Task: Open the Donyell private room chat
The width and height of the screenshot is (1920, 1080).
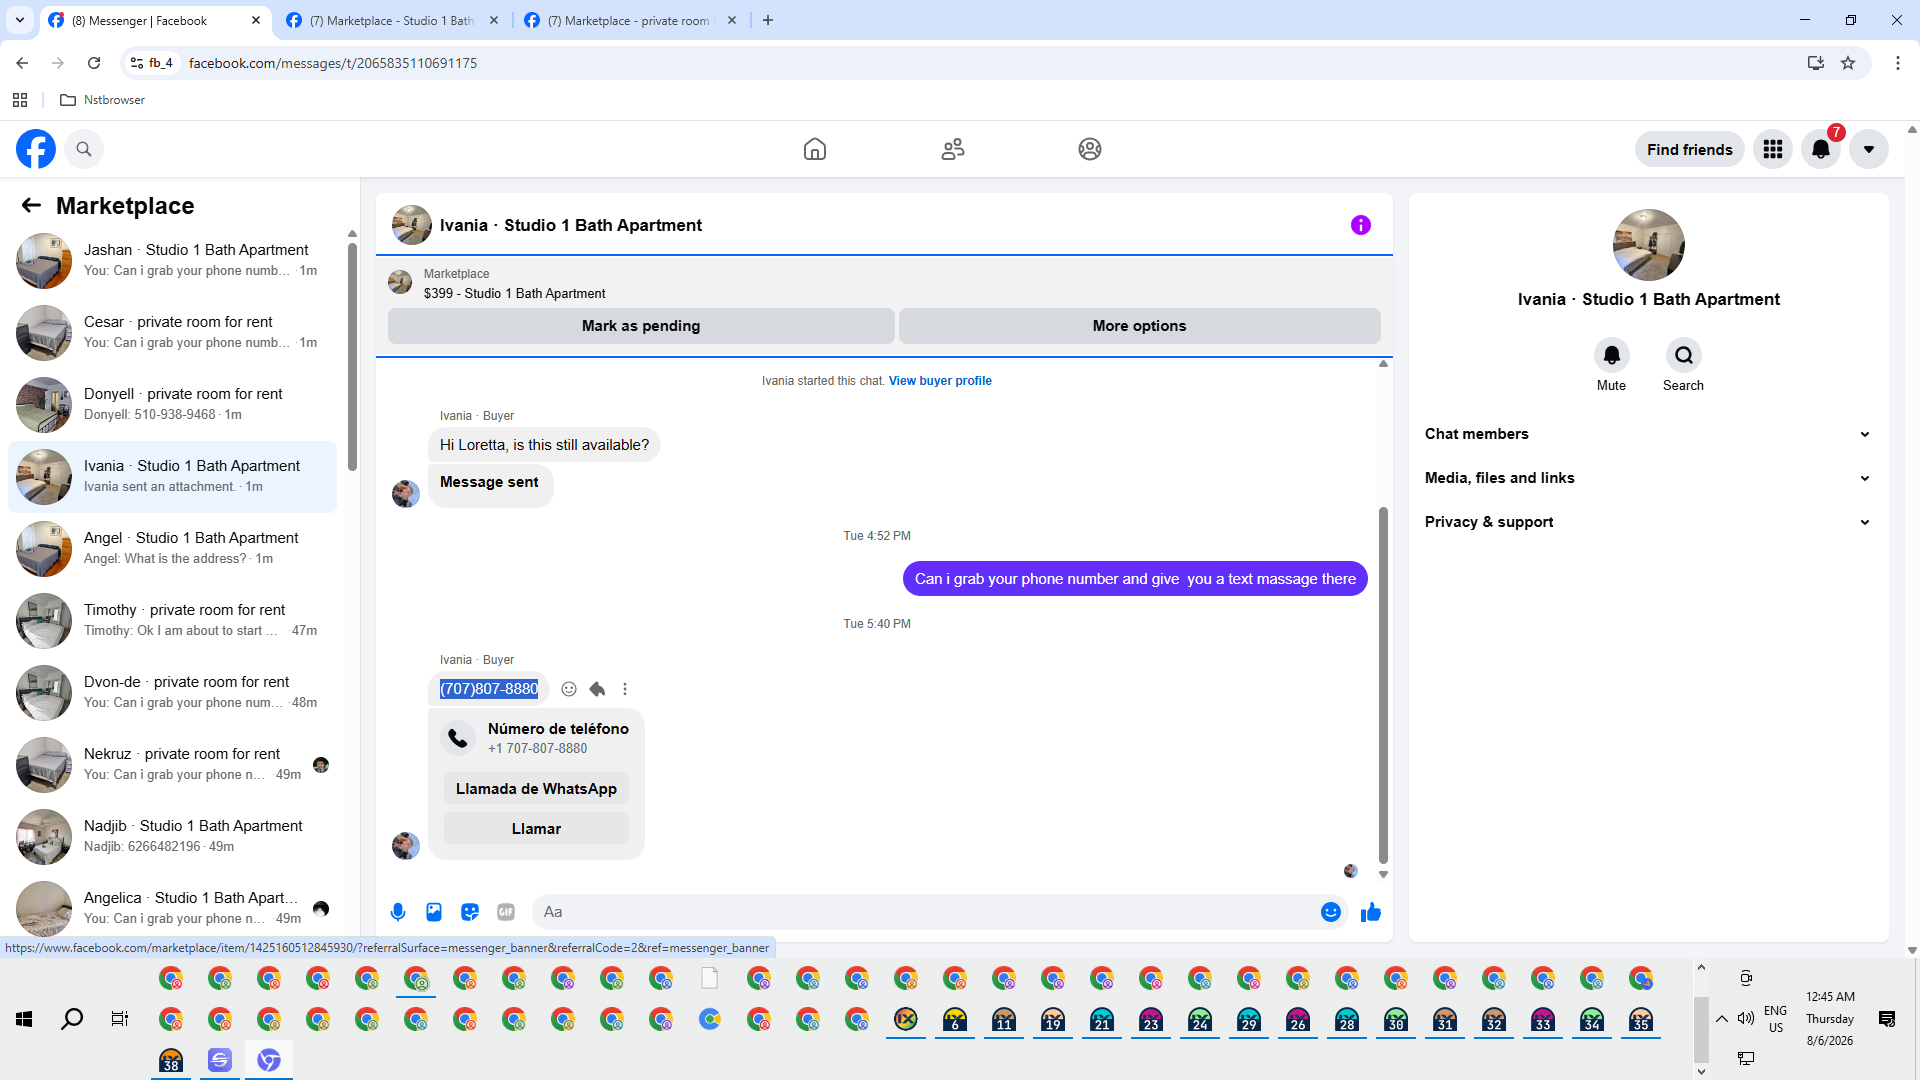Action: point(172,404)
